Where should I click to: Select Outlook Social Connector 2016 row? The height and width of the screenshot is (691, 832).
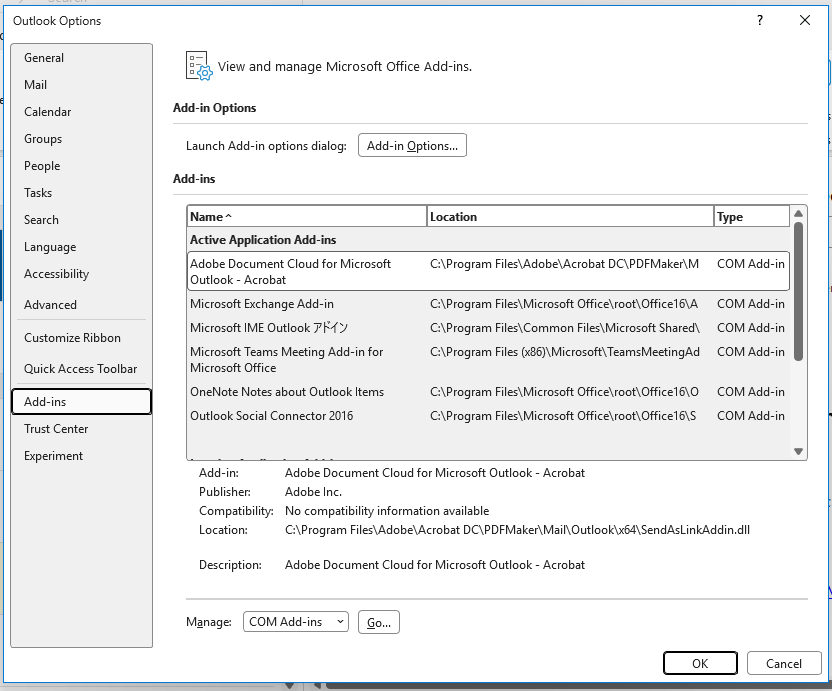[488, 416]
